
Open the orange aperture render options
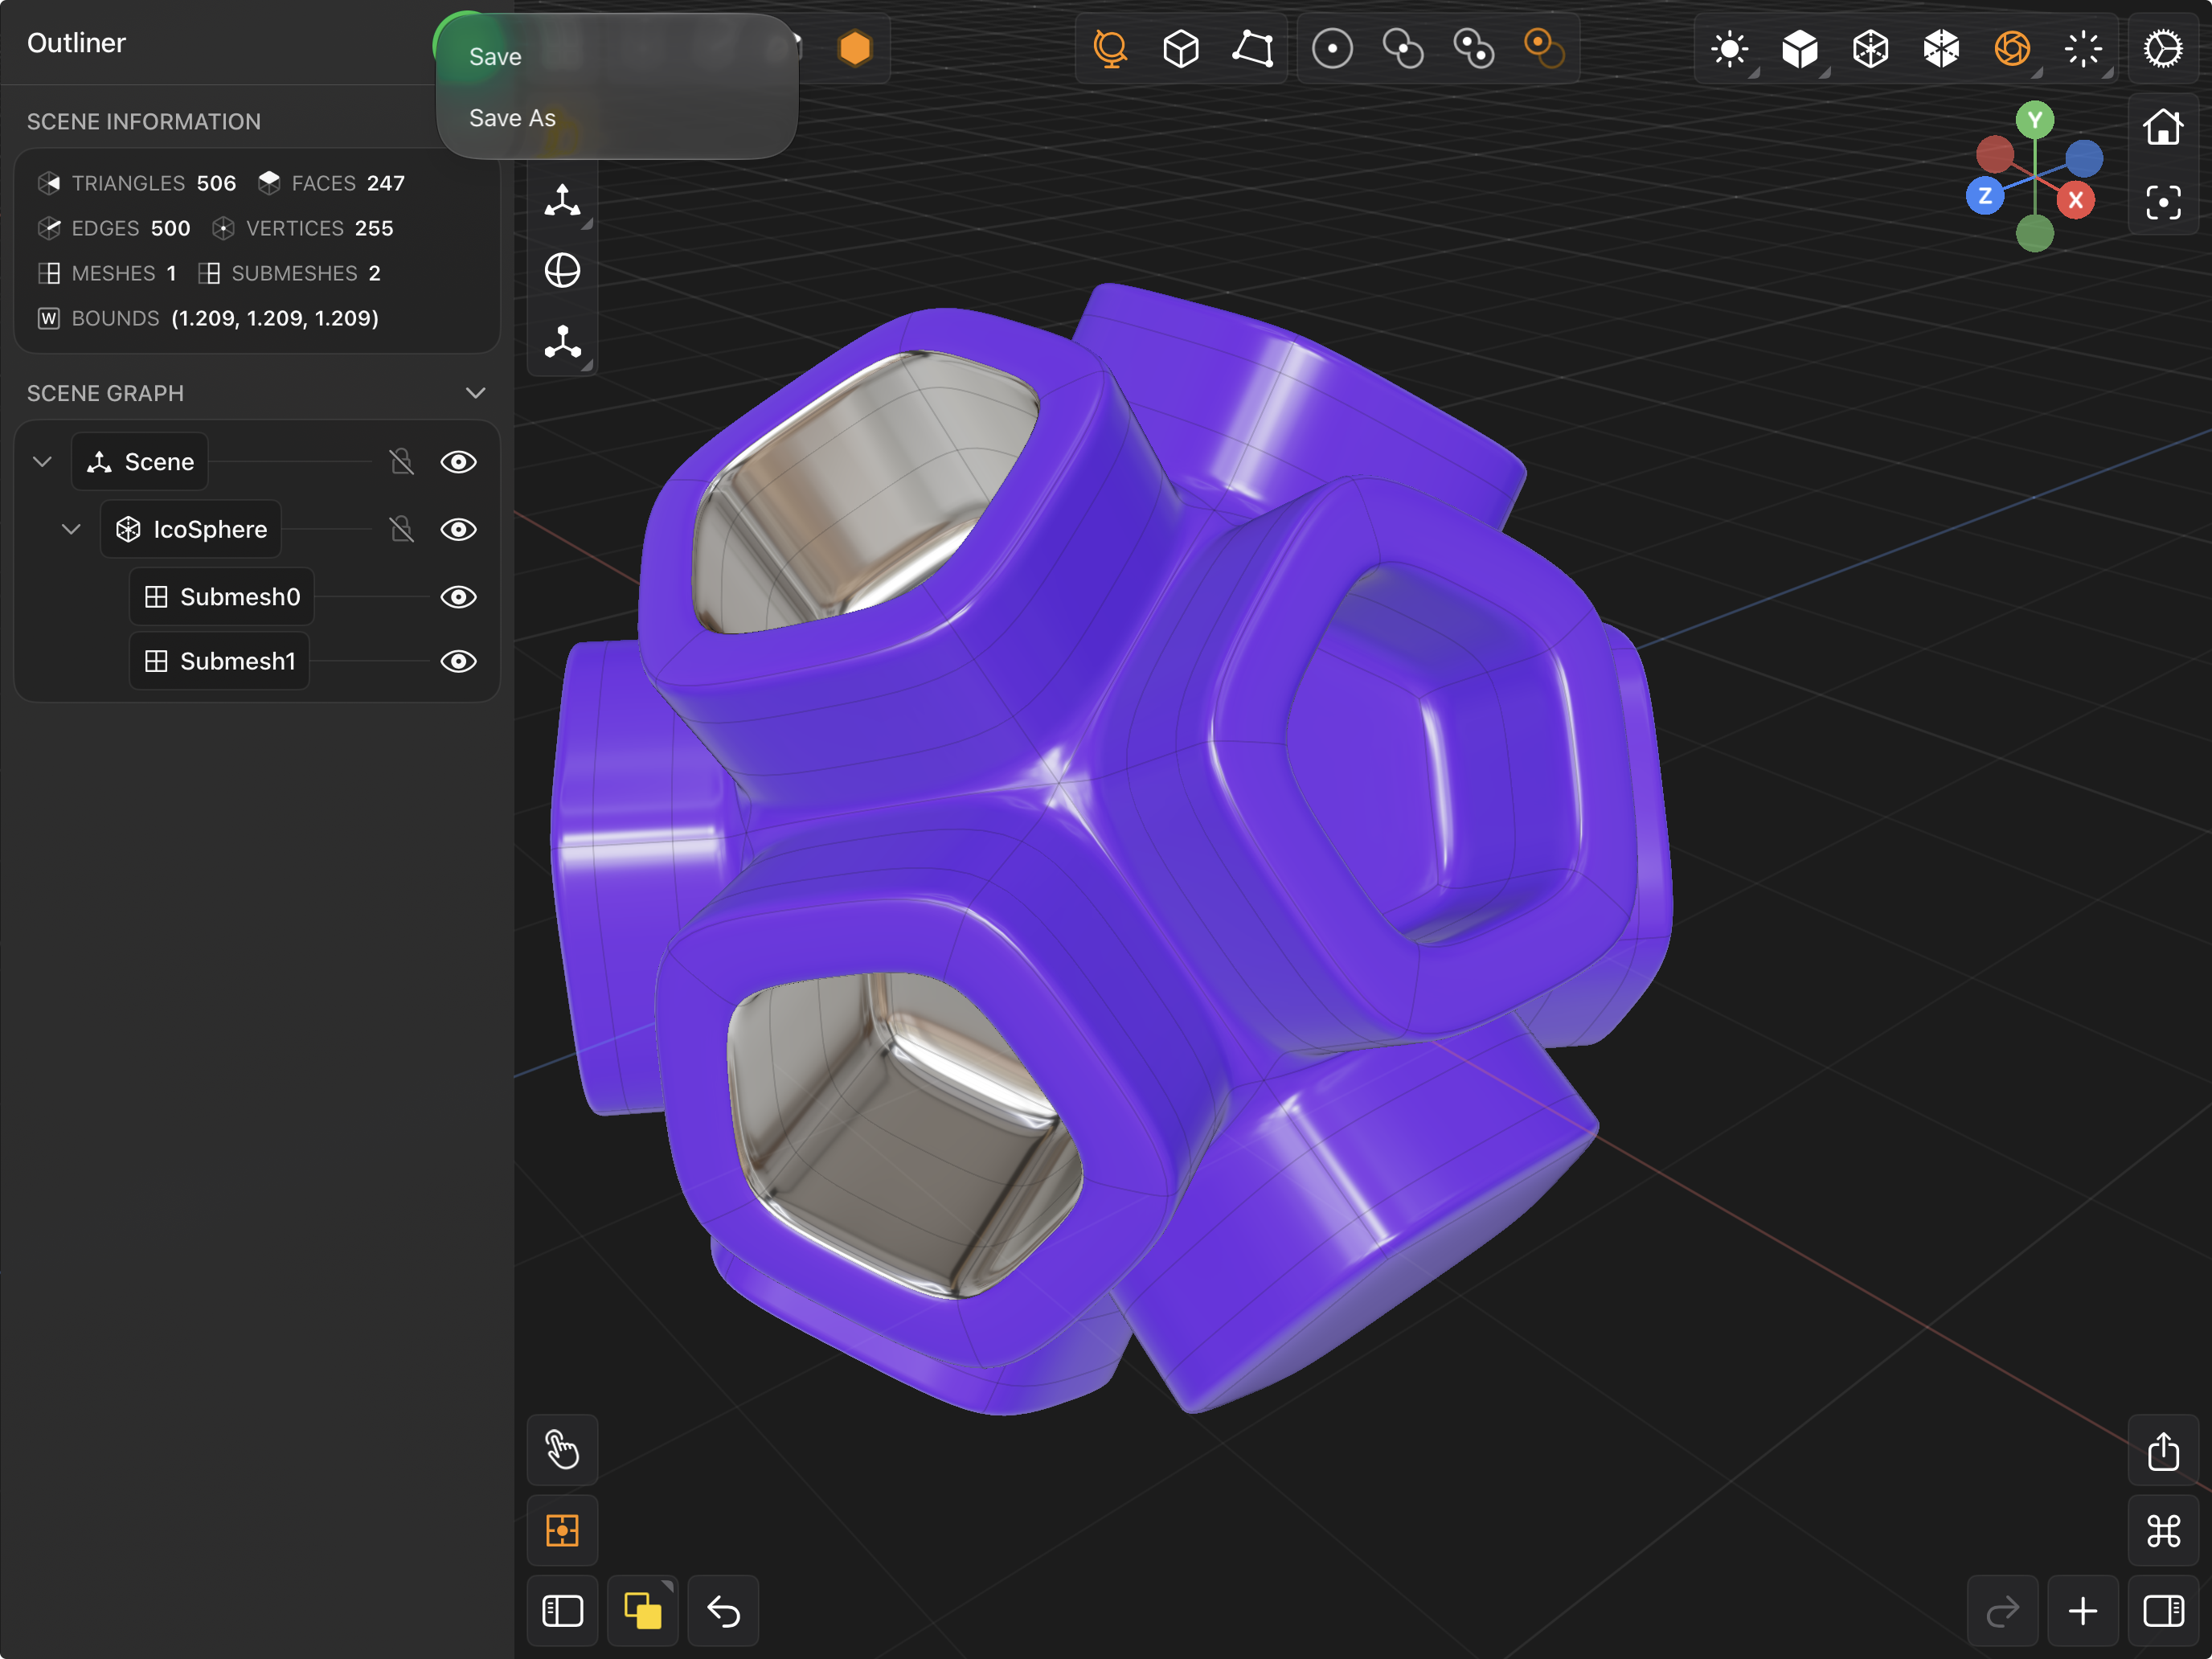pyautogui.click(x=2012, y=48)
